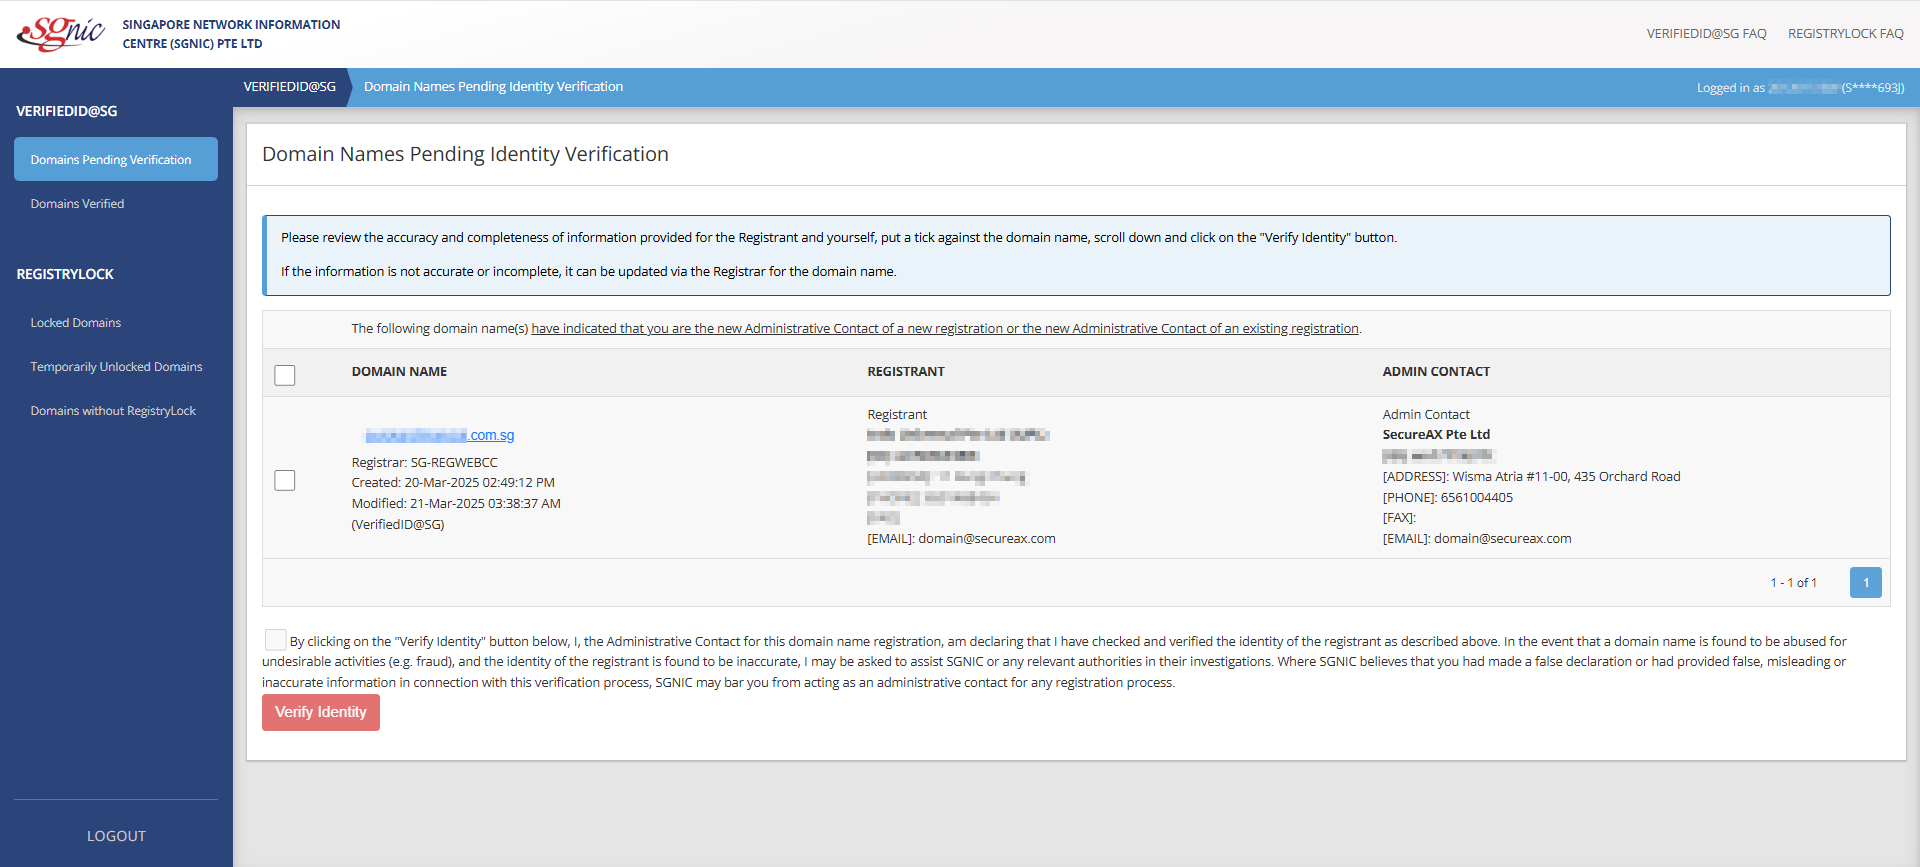Screen dimensions: 1920x867
Task: Tick the checkbox for the .com.sg domain
Action: click(x=285, y=481)
